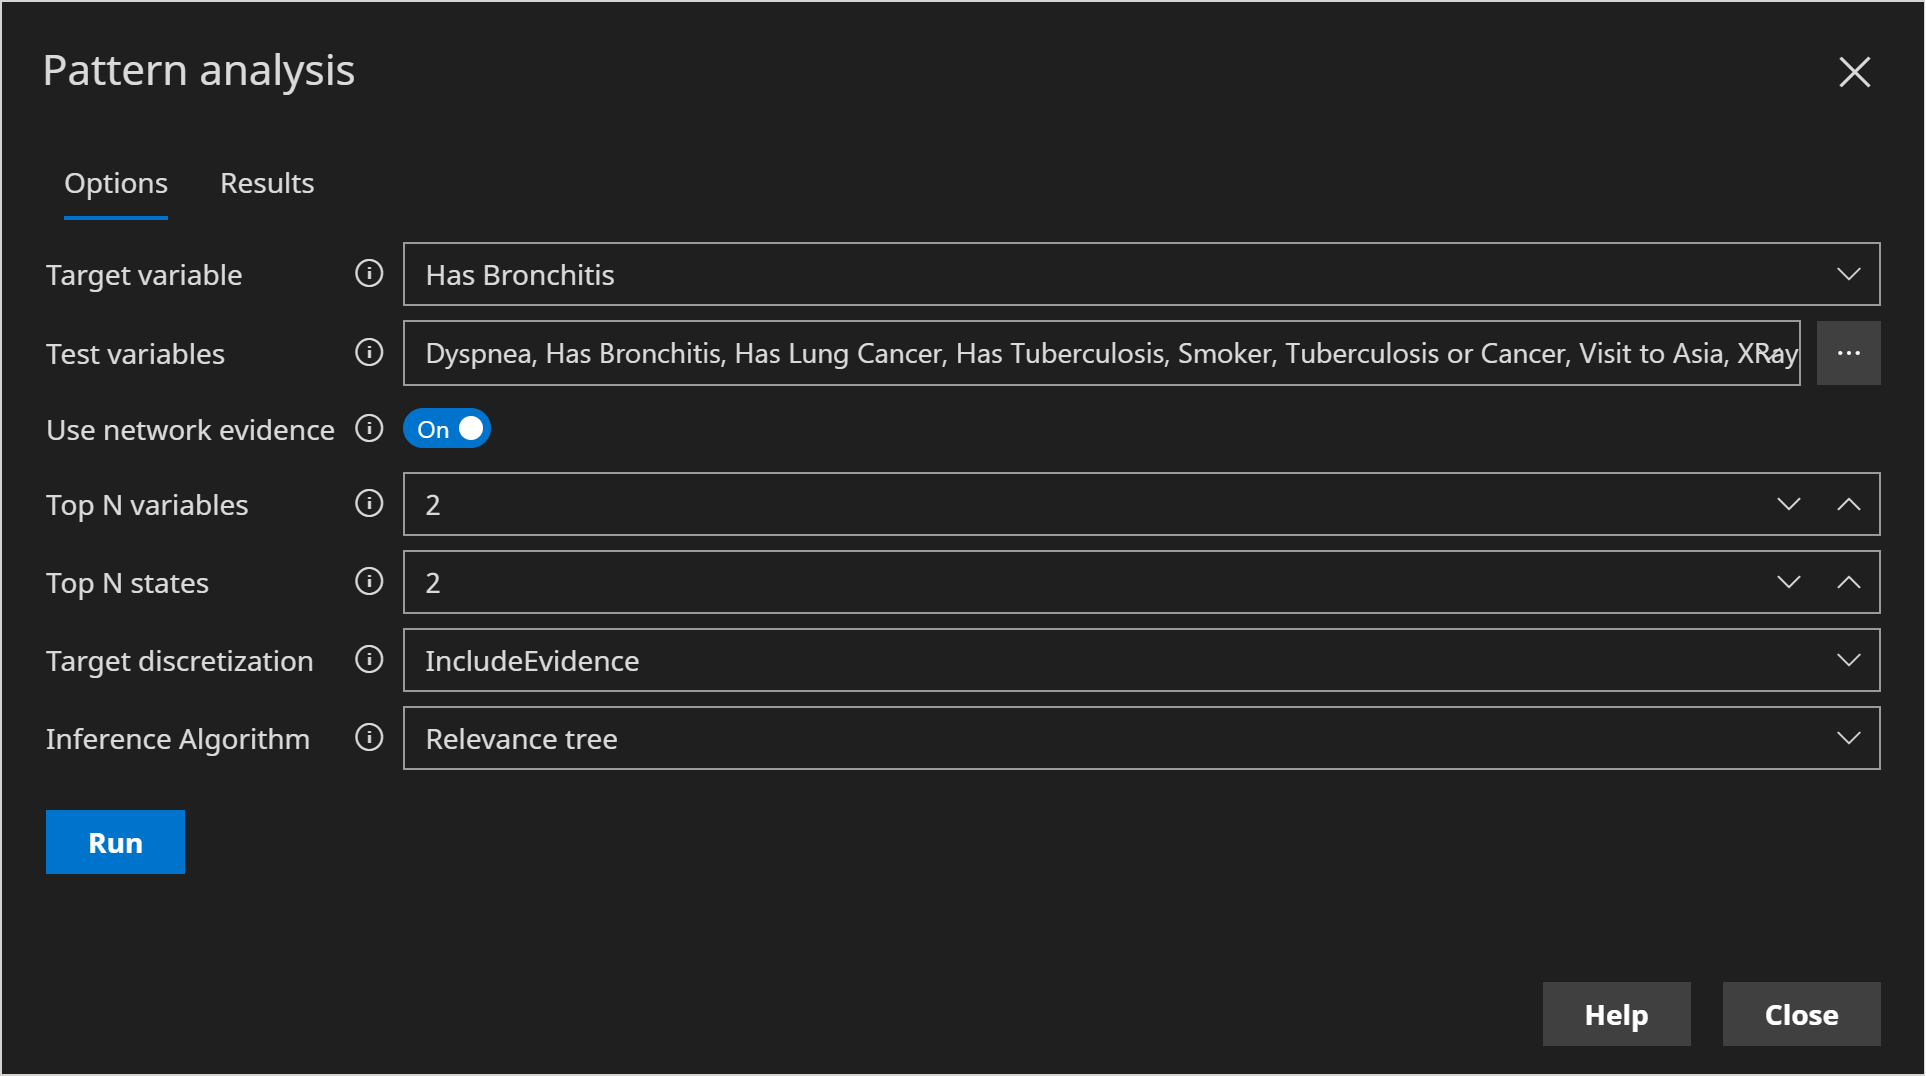Click info icon beside Top N variables
Viewport: 1926px width, 1076px height.
pyautogui.click(x=369, y=503)
